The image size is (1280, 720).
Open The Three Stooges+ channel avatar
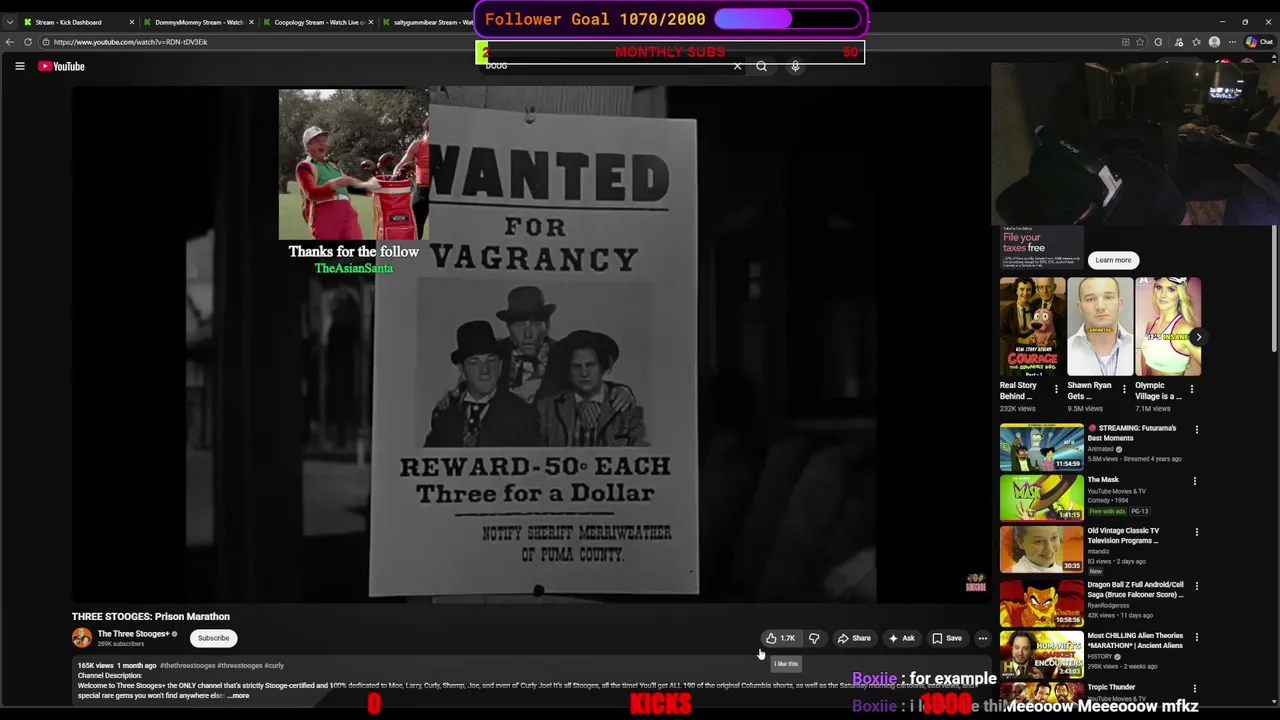tap(82, 637)
